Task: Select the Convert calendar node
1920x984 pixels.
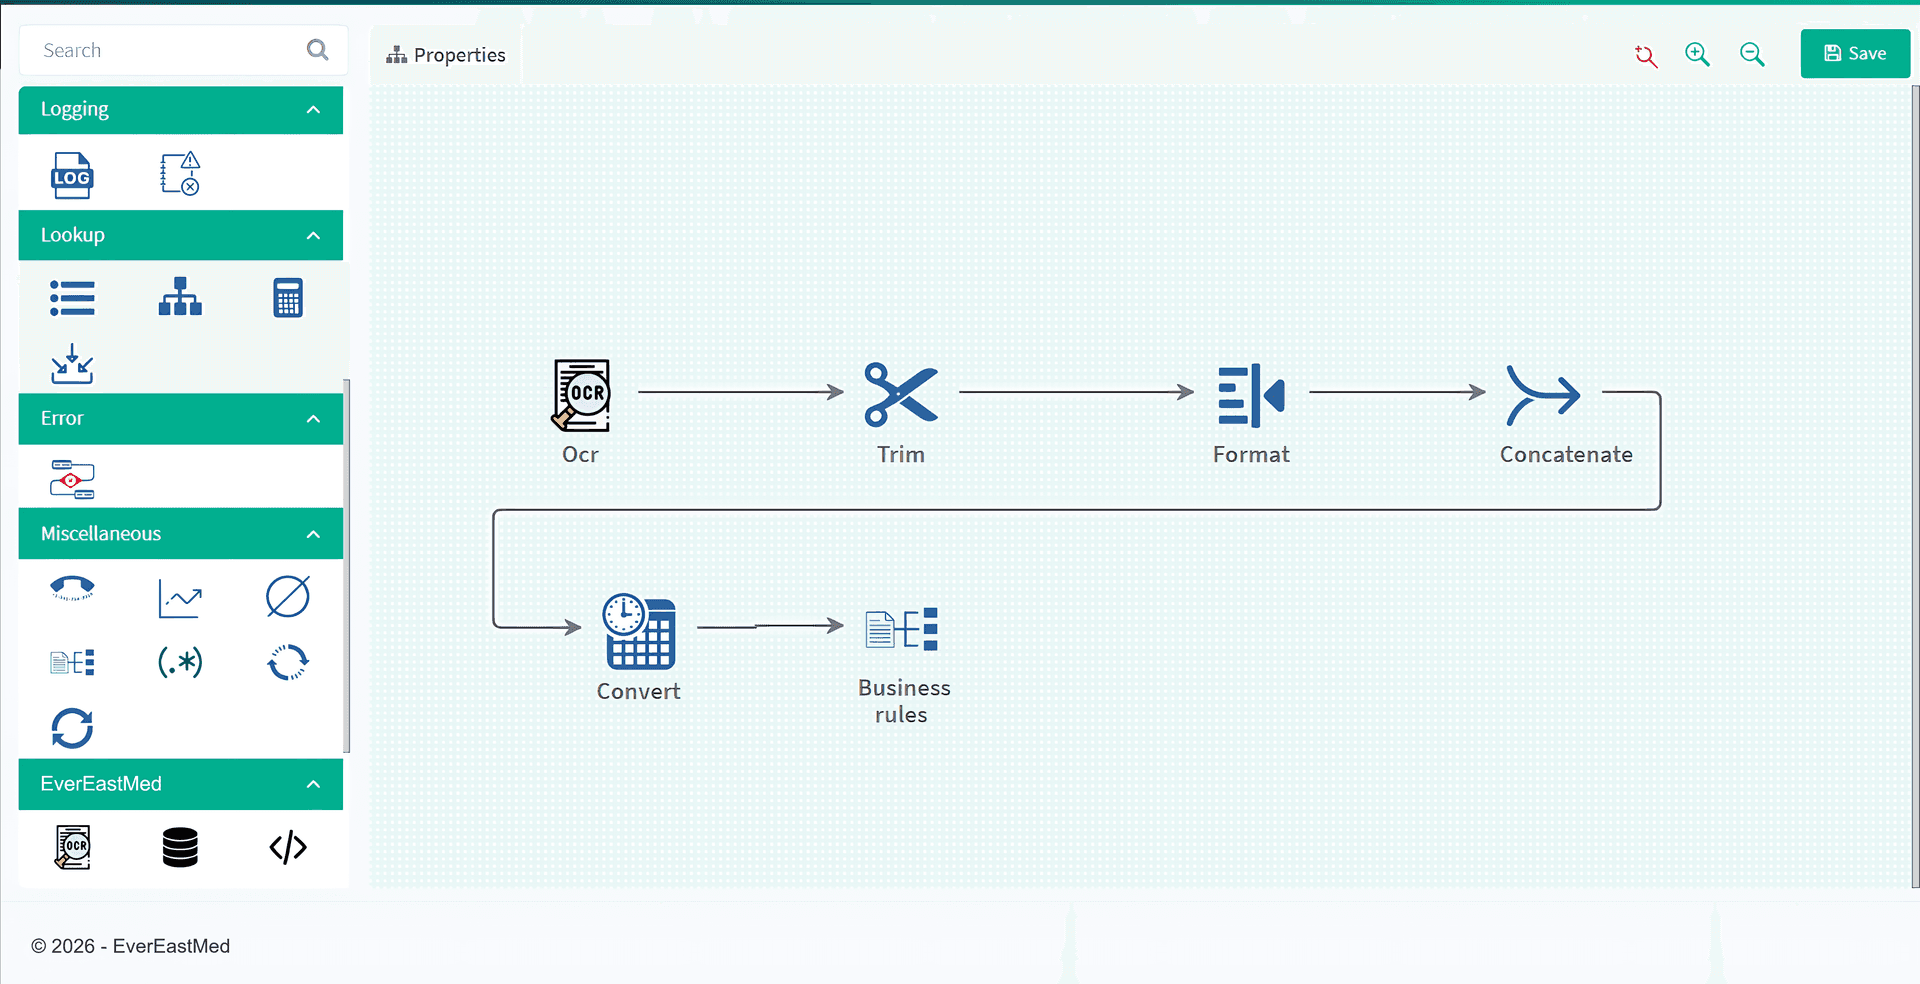Action: coord(639,631)
